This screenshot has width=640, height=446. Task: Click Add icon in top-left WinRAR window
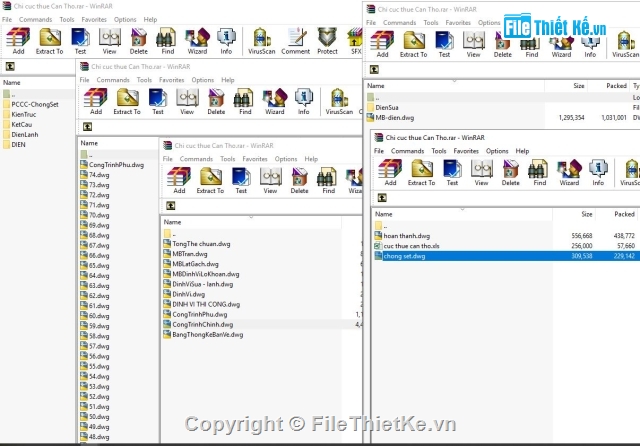point(18,41)
